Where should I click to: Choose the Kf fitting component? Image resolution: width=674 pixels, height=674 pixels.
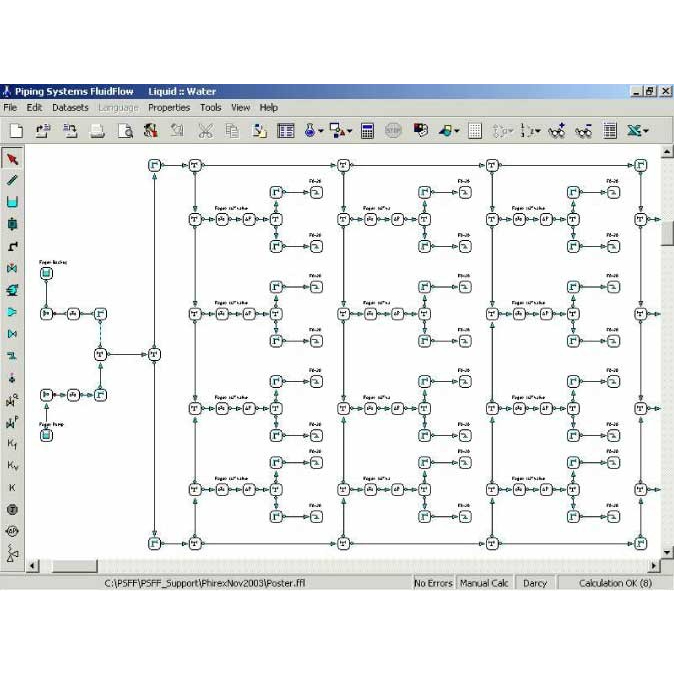coord(12,443)
